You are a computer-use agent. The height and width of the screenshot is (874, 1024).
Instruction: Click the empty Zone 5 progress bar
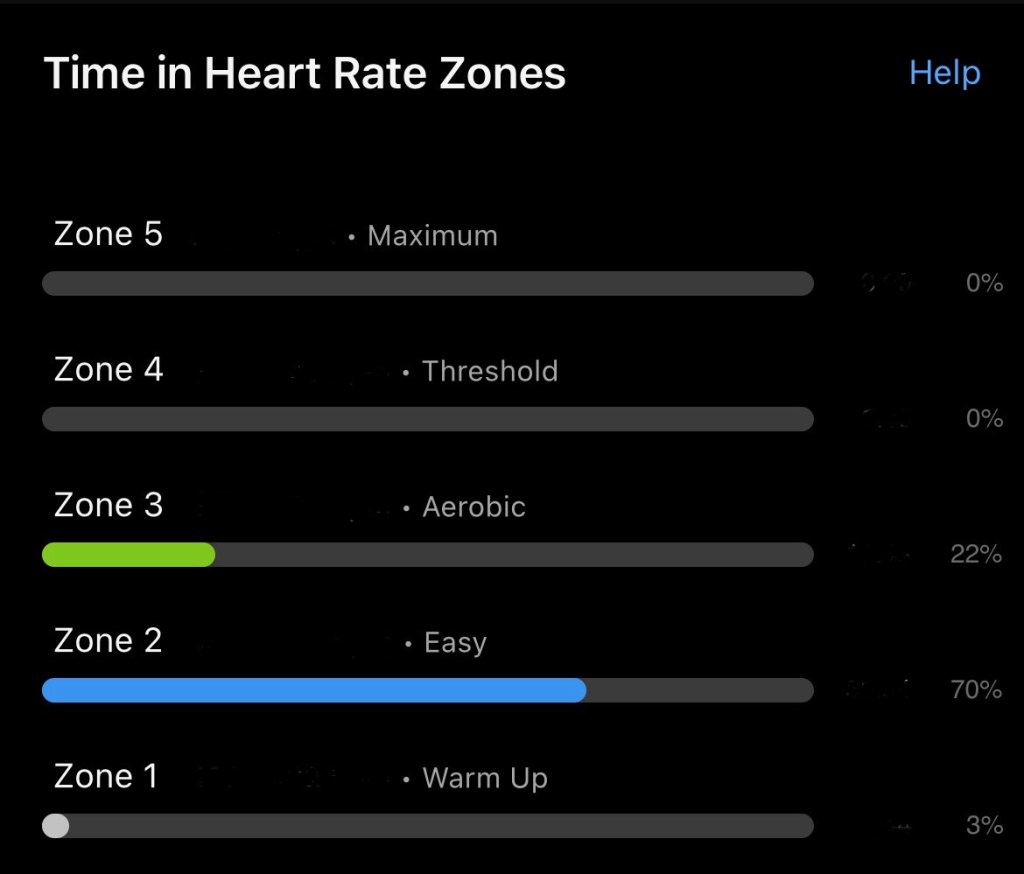pyautogui.click(x=427, y=284)
